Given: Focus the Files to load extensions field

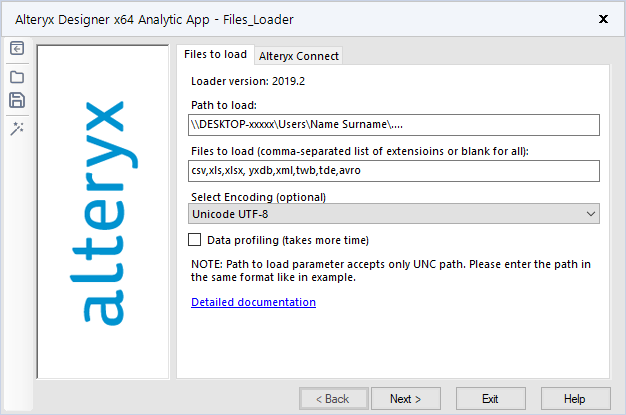Looking at the screenshot, I should pyautogui.click(x=394, y=171).
